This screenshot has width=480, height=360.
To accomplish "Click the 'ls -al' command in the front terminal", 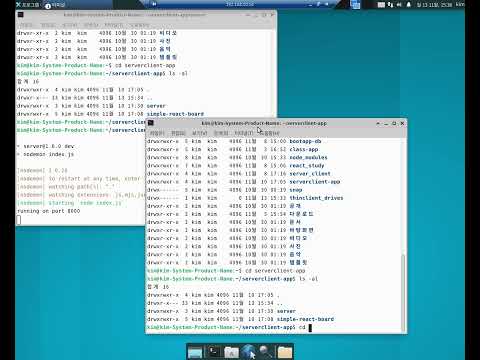I will pyautogui.click(x=308, y=279).
